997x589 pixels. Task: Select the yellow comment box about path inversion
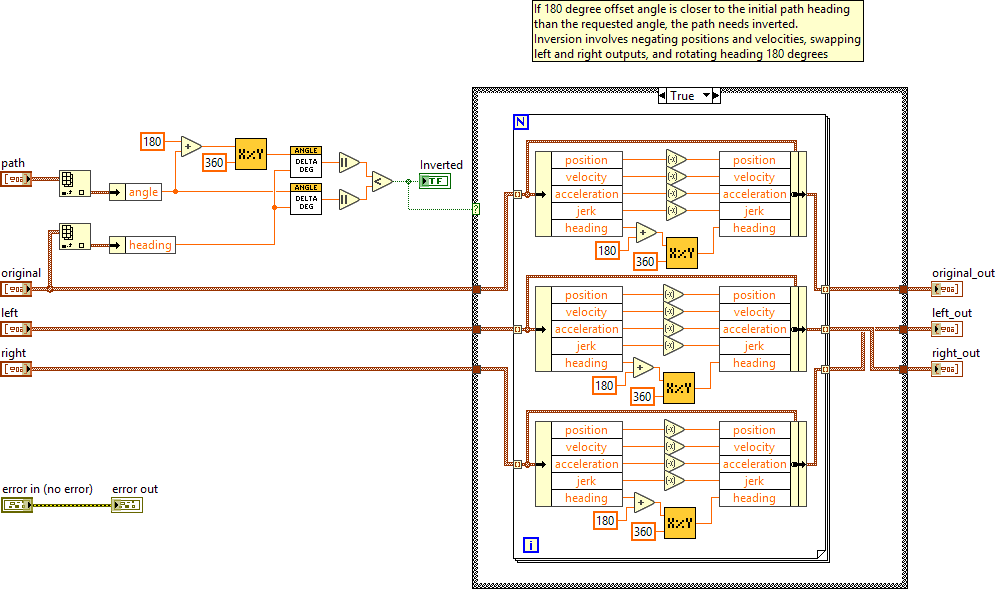point(697,32)
